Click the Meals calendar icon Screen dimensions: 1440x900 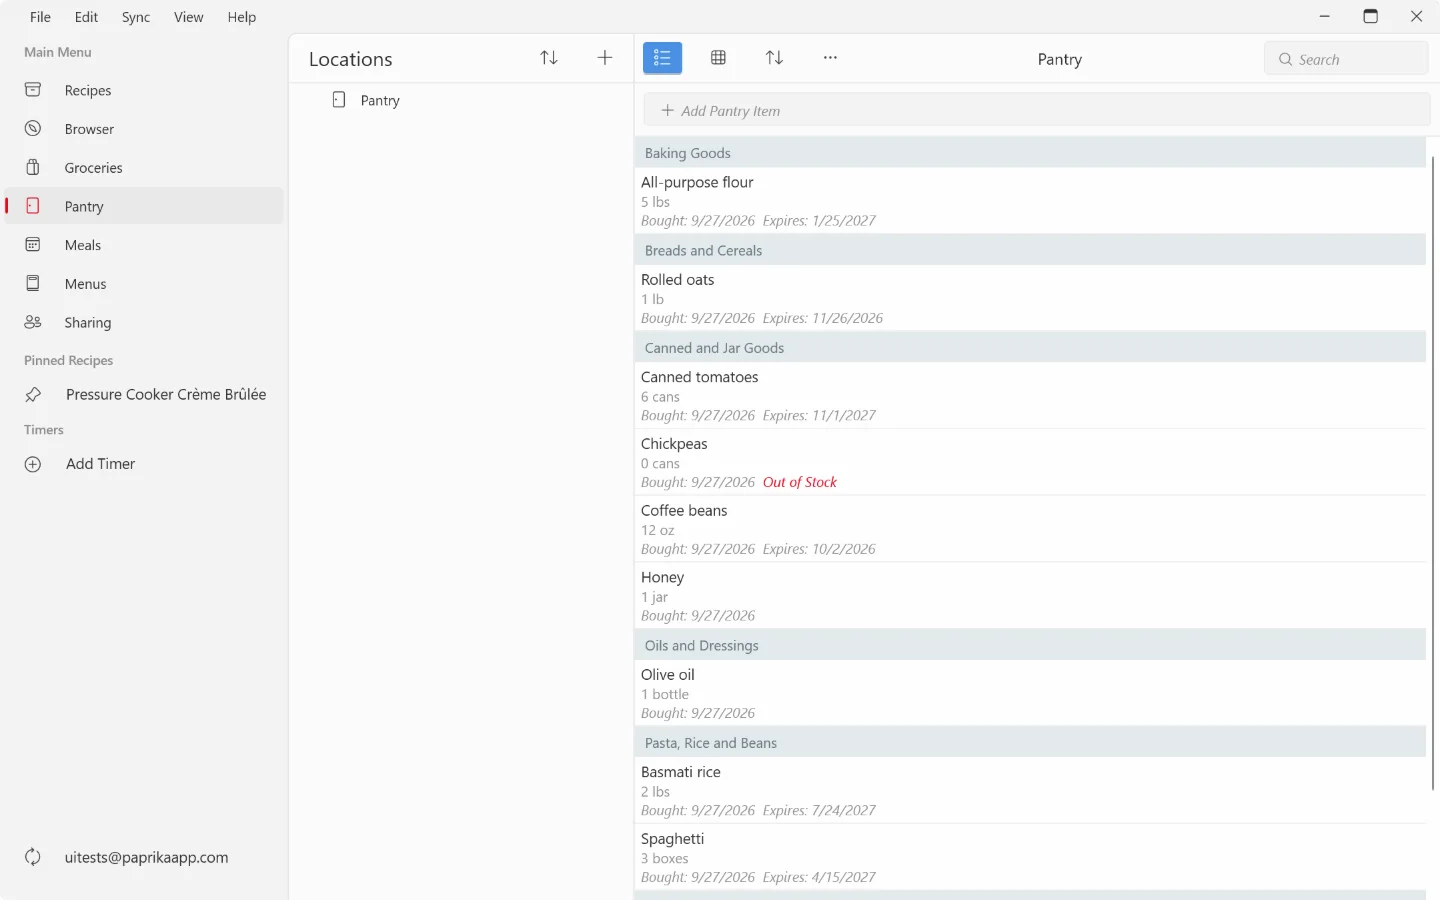[33, 245]
